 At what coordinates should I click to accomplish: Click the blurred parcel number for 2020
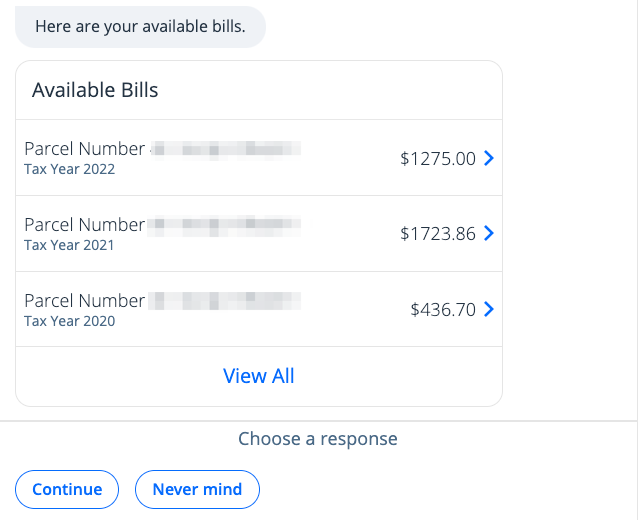point(225,300)
